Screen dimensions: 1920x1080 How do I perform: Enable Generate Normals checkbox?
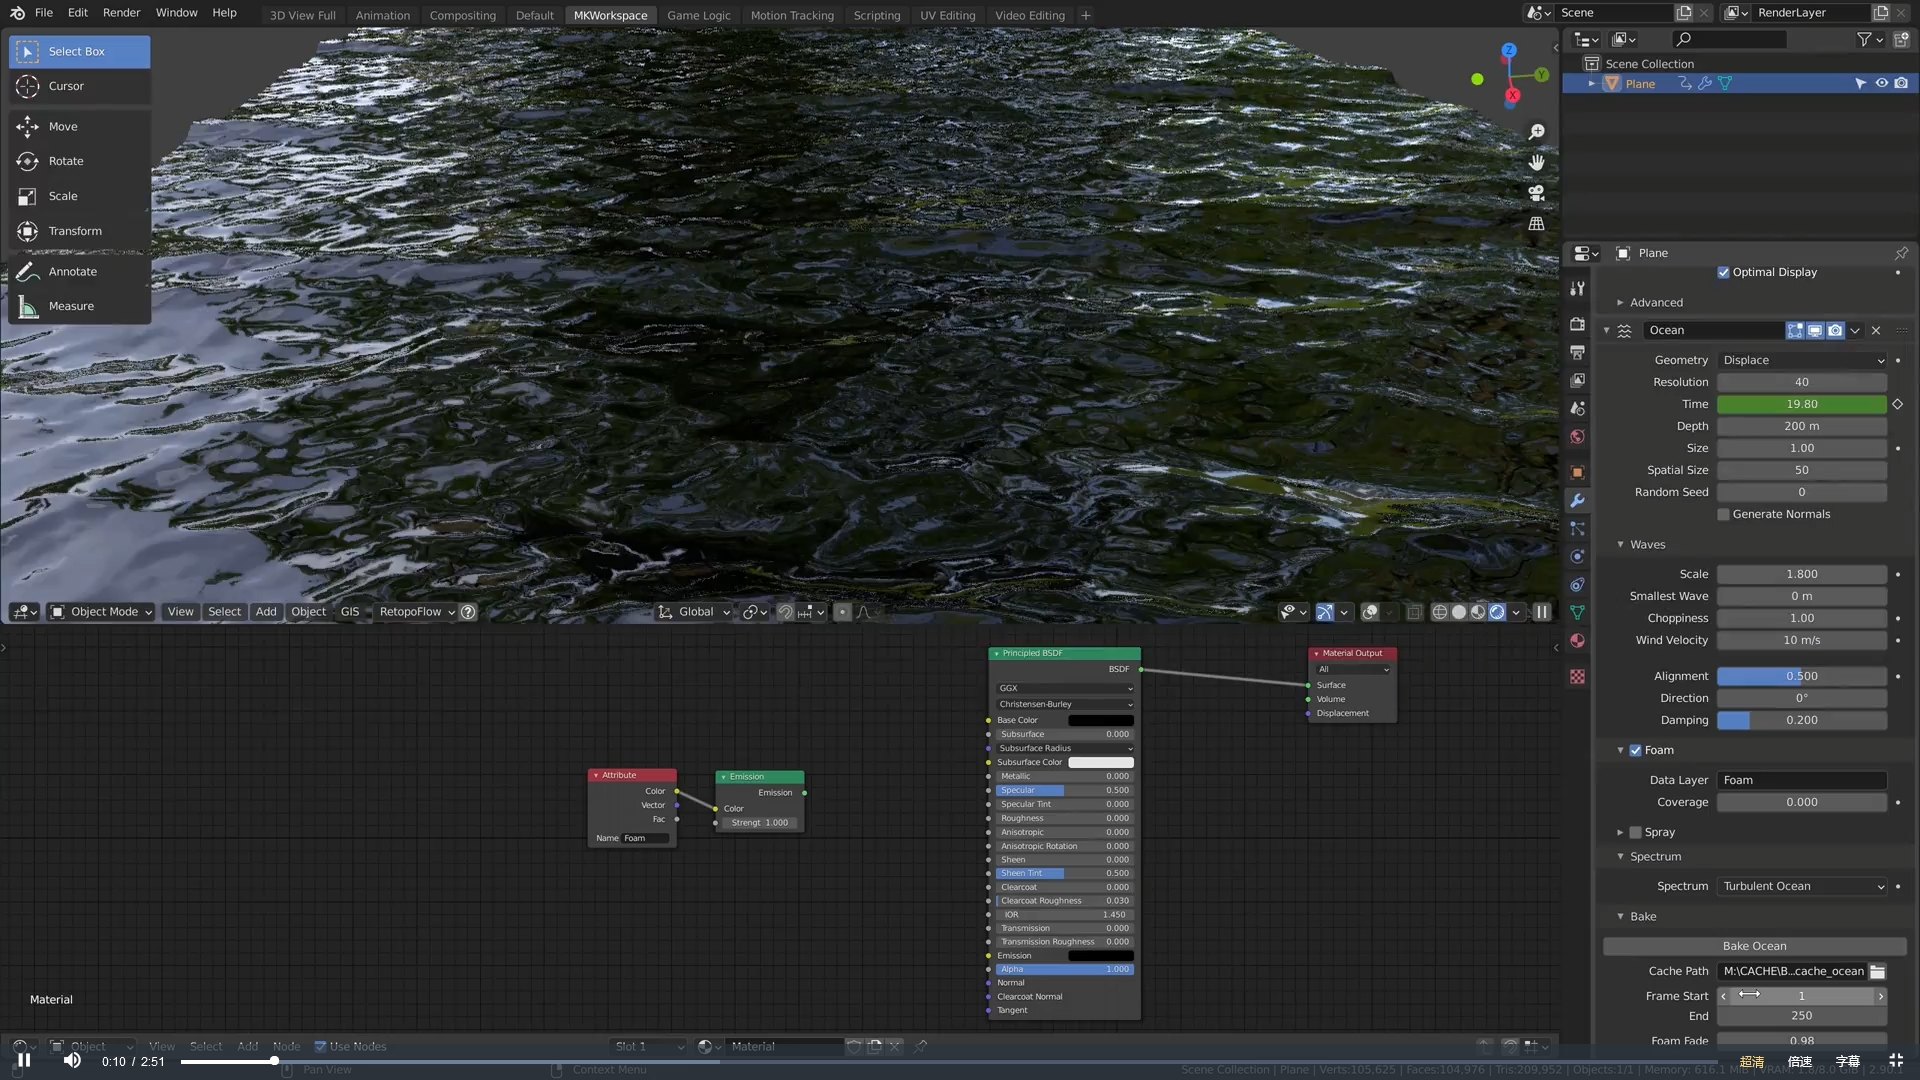pos(1723,514)
